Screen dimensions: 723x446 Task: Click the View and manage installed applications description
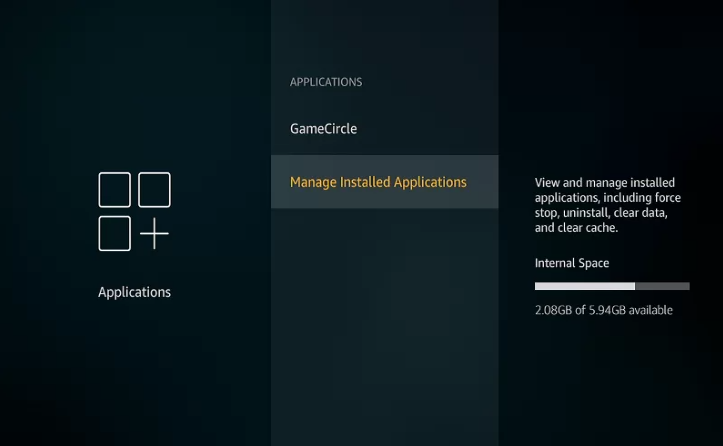[x=608, y=205]
